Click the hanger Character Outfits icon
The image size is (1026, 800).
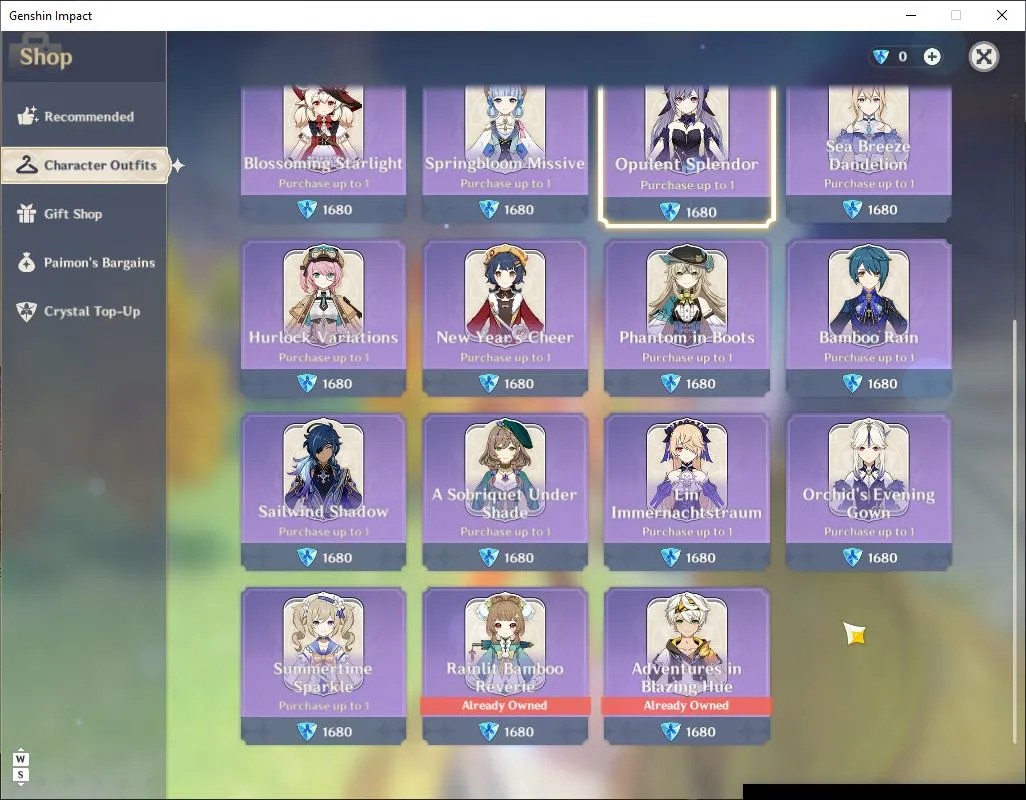tap(27, 165)
